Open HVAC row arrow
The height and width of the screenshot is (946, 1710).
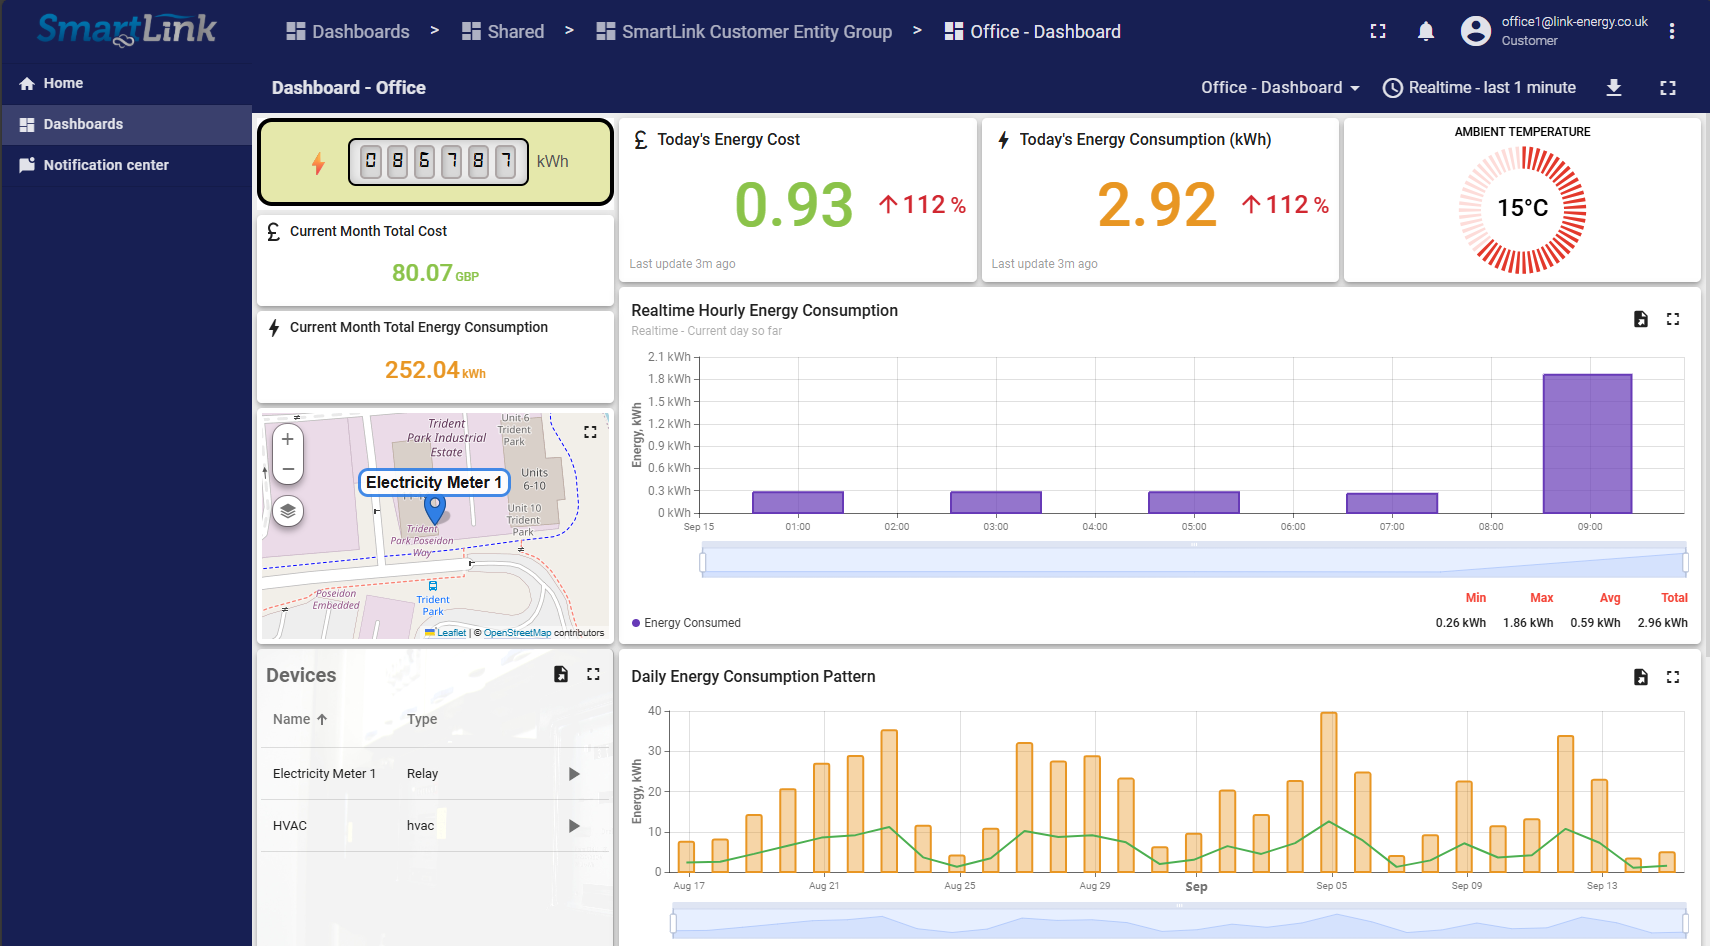[574, 826]
